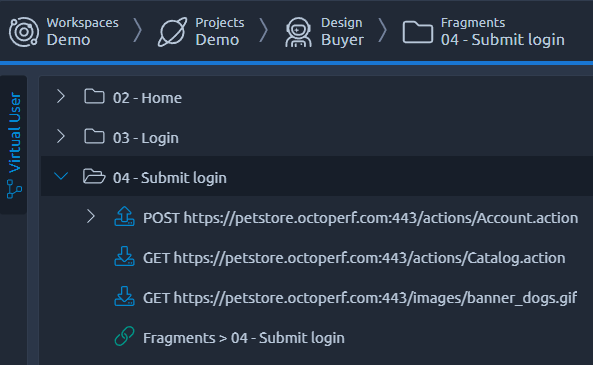Image resolution: width=593 pixels, height=365 pixels.
Task: Click the POST request upload icon
Action: pos(124,216)
